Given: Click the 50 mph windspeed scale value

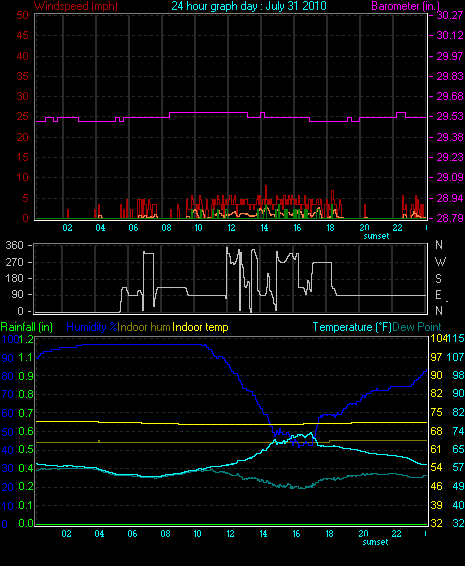Looking at the screenshot, I should click(22, 15).
